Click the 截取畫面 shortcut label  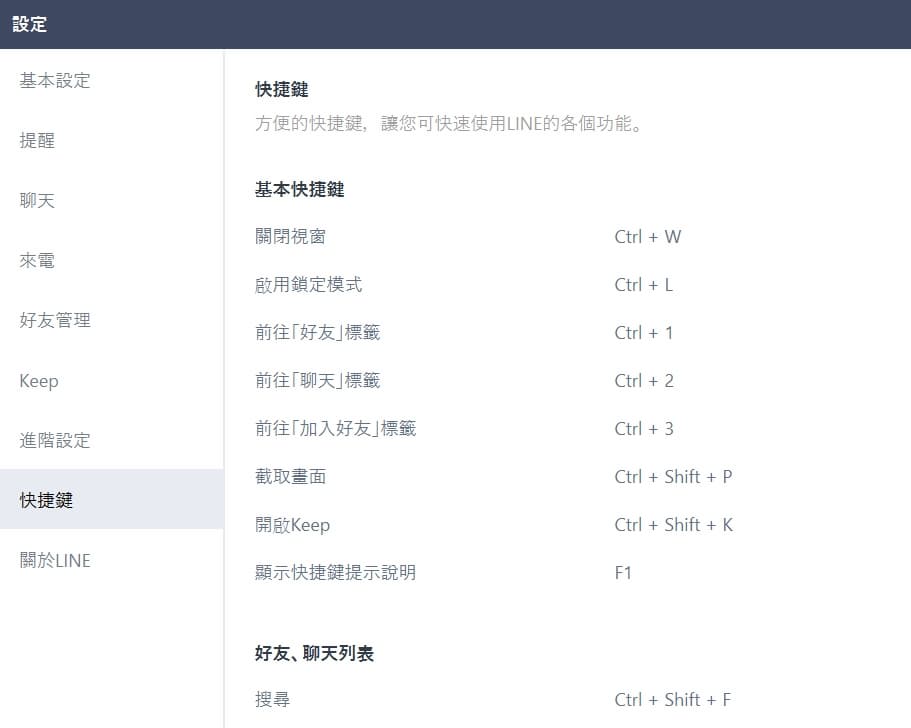click(x=290, y=476)
